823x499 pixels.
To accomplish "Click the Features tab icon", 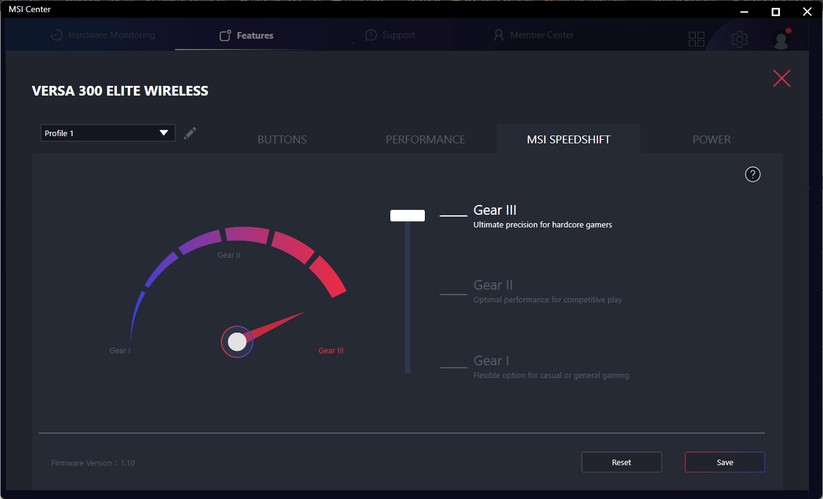I will (x=225, y=36).
